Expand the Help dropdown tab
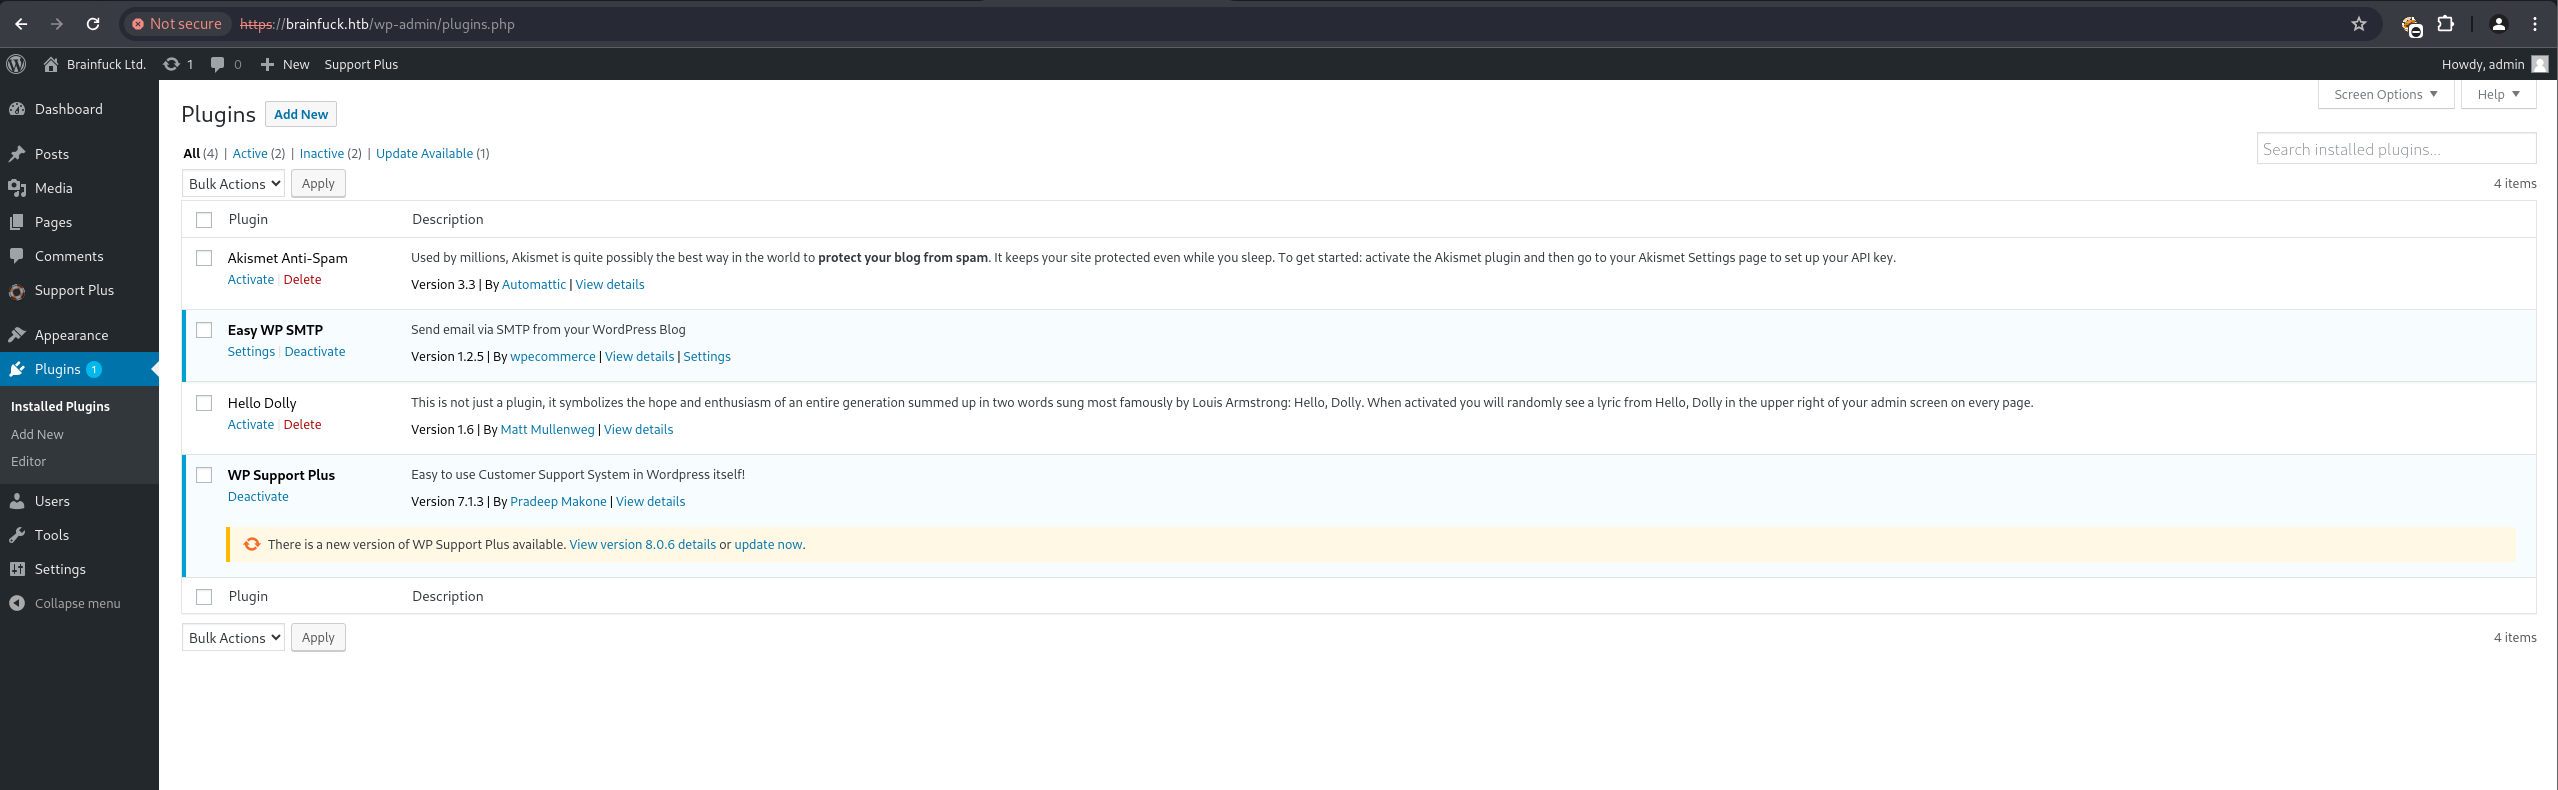The height and width of the screenshot is (790, 2558). click(2497, 94)
